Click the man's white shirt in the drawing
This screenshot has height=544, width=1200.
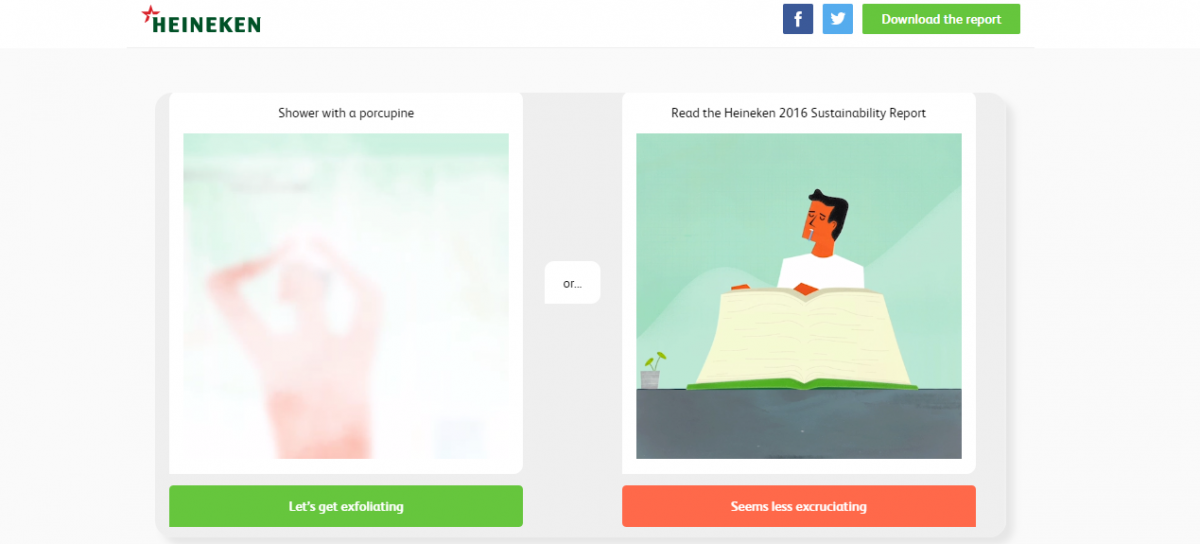[x=820, y=268]
